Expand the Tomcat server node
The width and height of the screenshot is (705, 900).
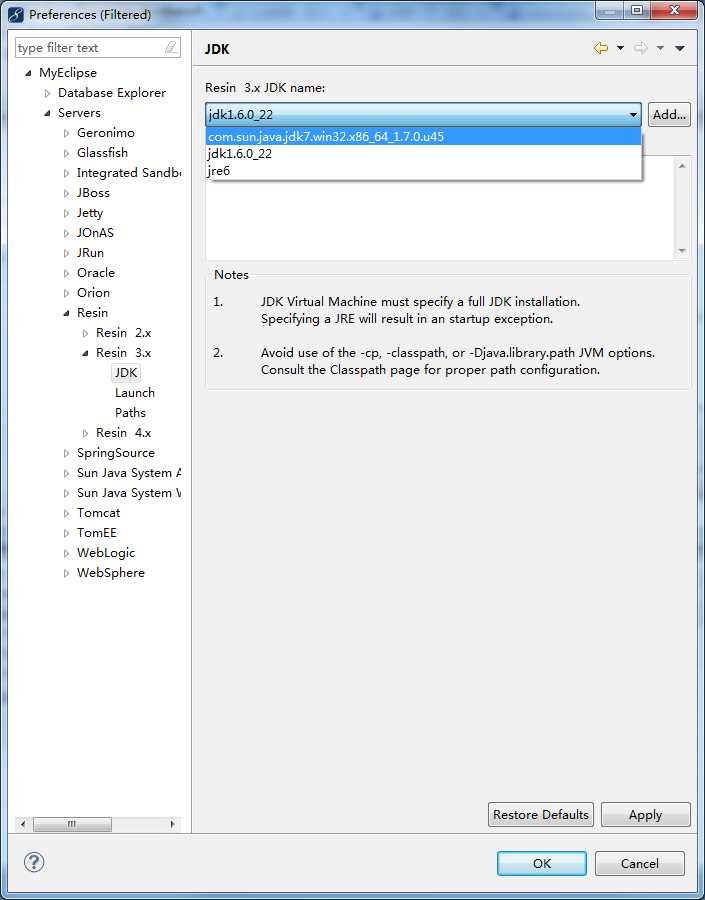67,514
